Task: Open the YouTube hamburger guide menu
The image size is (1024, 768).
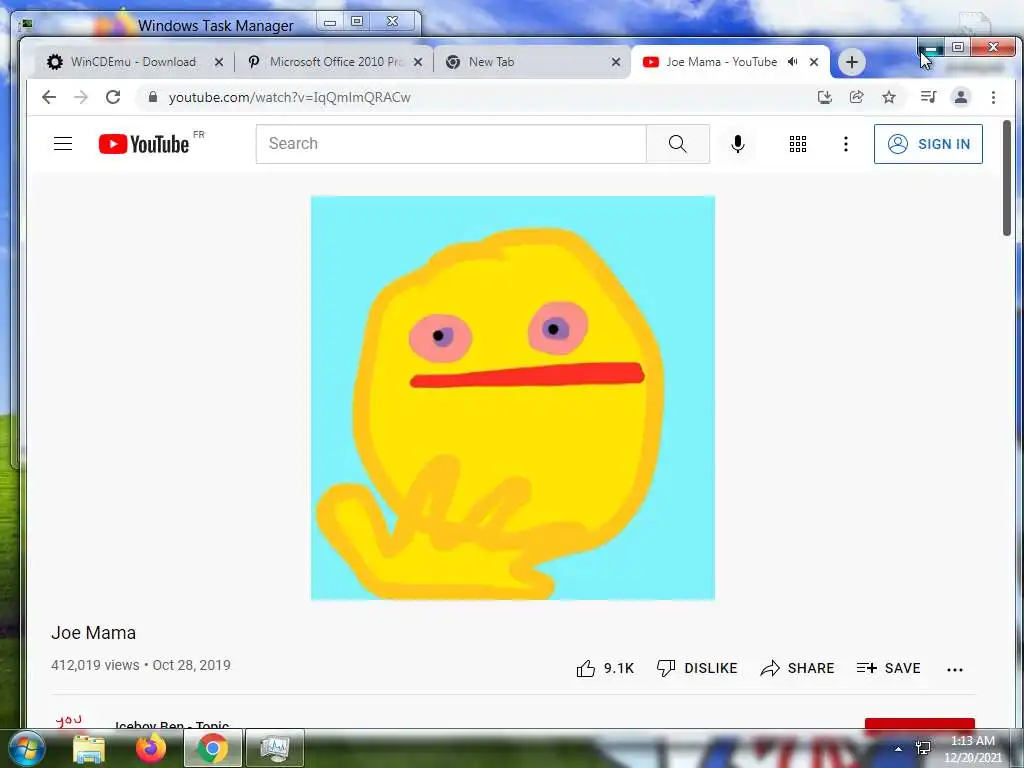Action: (x=63, y=144)
